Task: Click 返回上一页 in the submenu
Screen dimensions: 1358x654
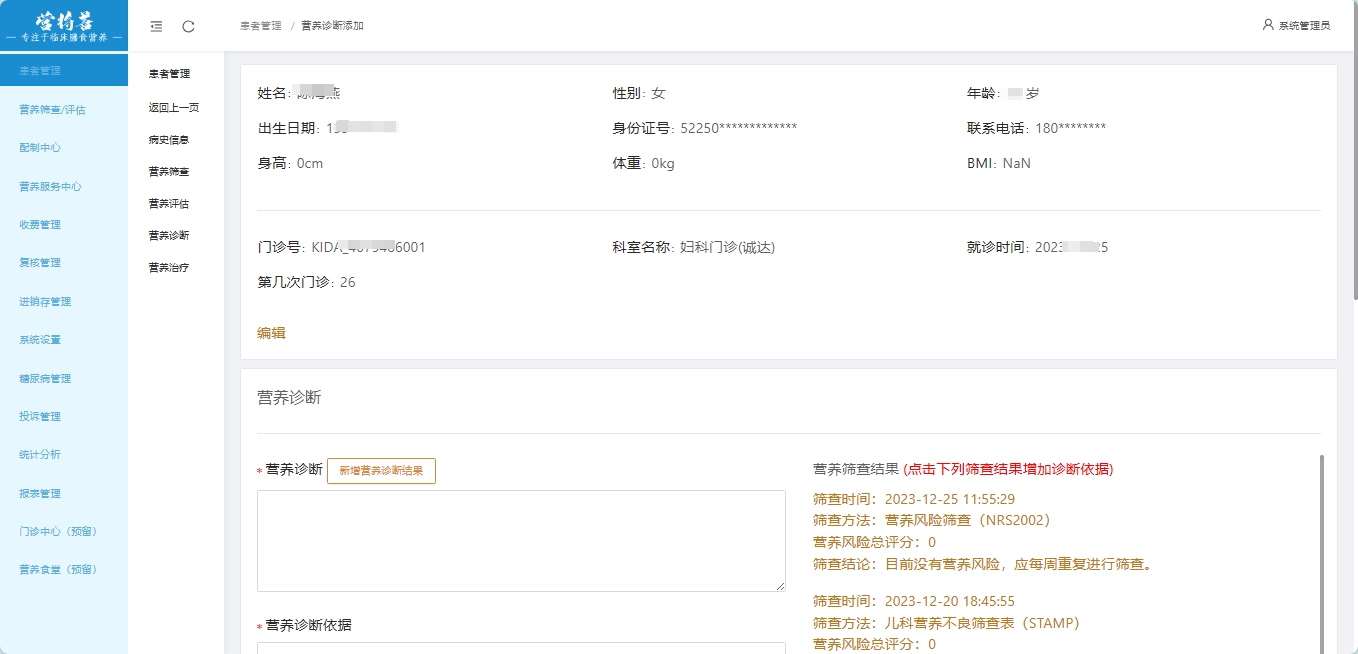Action: tap(174, 107)
